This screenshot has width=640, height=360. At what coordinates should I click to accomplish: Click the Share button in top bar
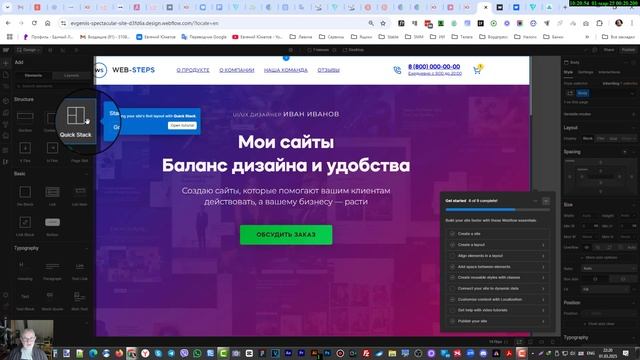coord(609,50)
